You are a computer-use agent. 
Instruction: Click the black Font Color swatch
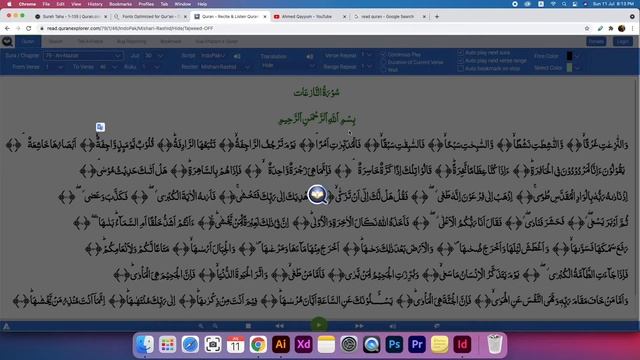(x=569, y=56)
